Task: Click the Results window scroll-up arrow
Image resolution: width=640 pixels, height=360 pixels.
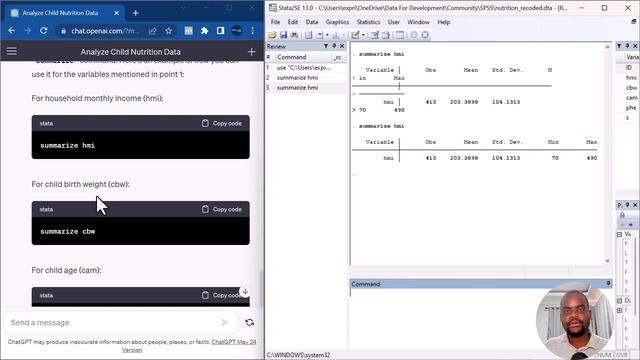Action: click(607, 47)
